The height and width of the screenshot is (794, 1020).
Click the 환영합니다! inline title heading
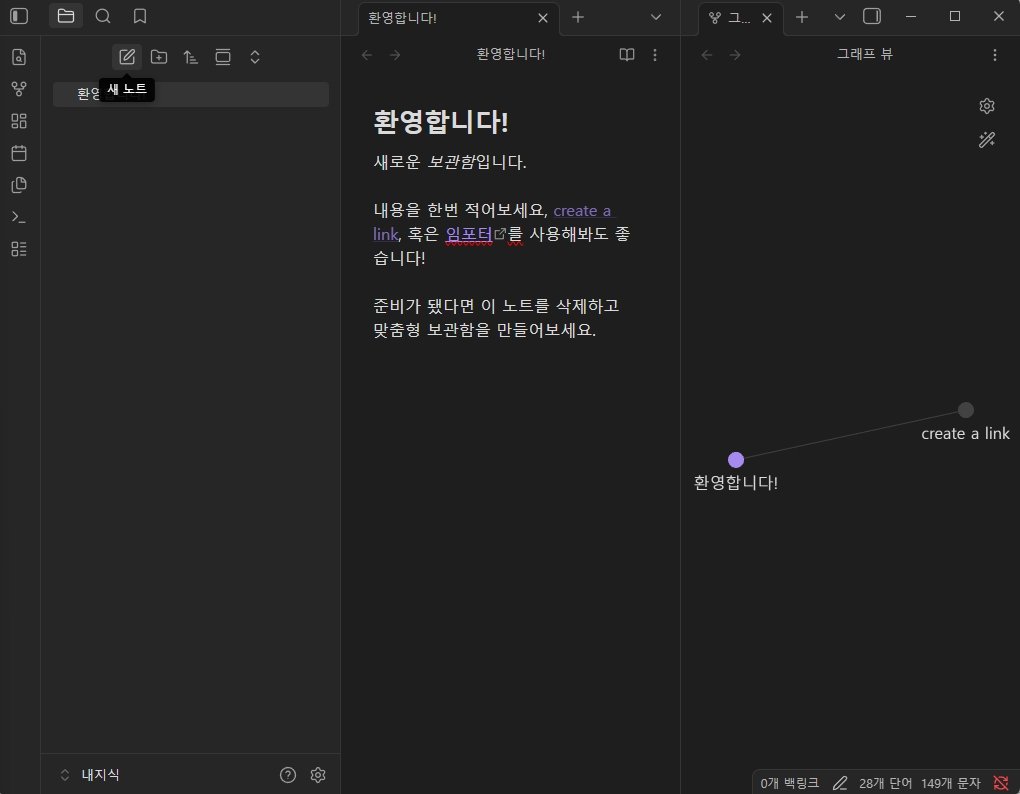point(440,122)
